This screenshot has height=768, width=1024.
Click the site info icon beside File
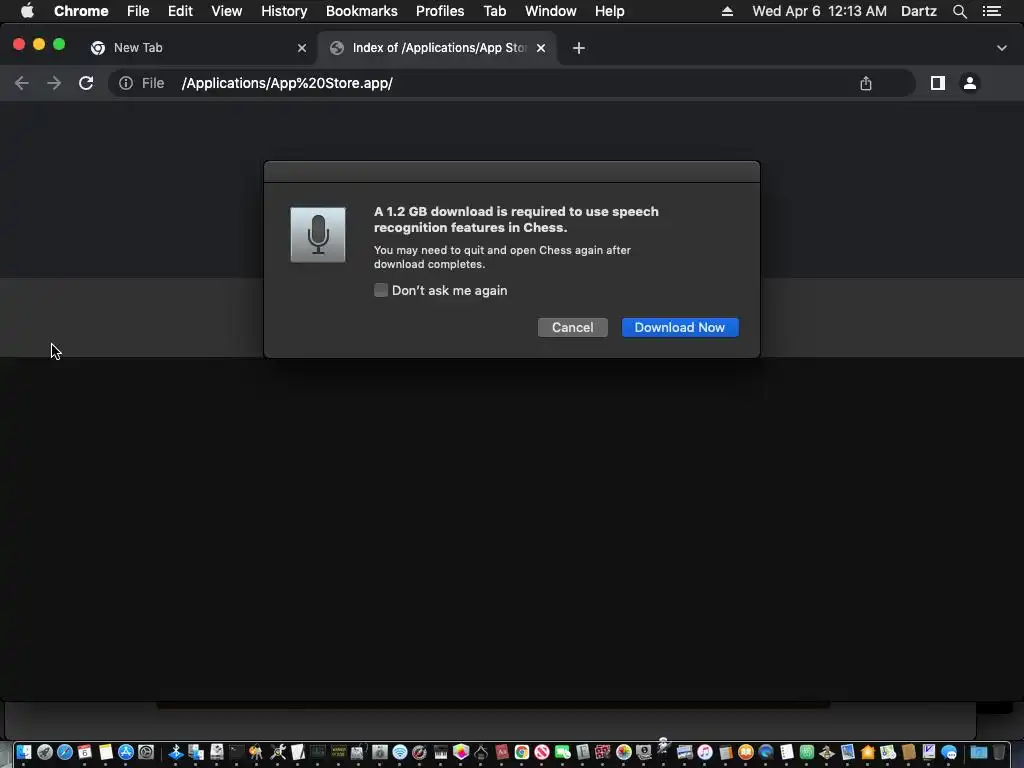(x=125, y=83)
